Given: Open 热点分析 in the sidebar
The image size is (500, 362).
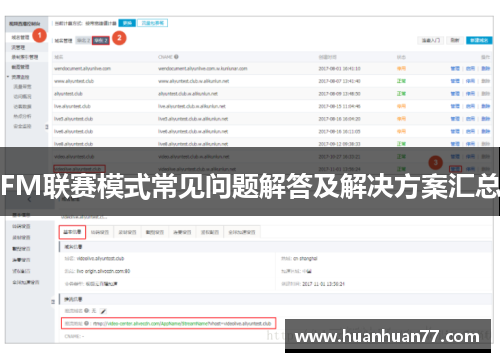Looking at the screenshot, I should point(22,116).
